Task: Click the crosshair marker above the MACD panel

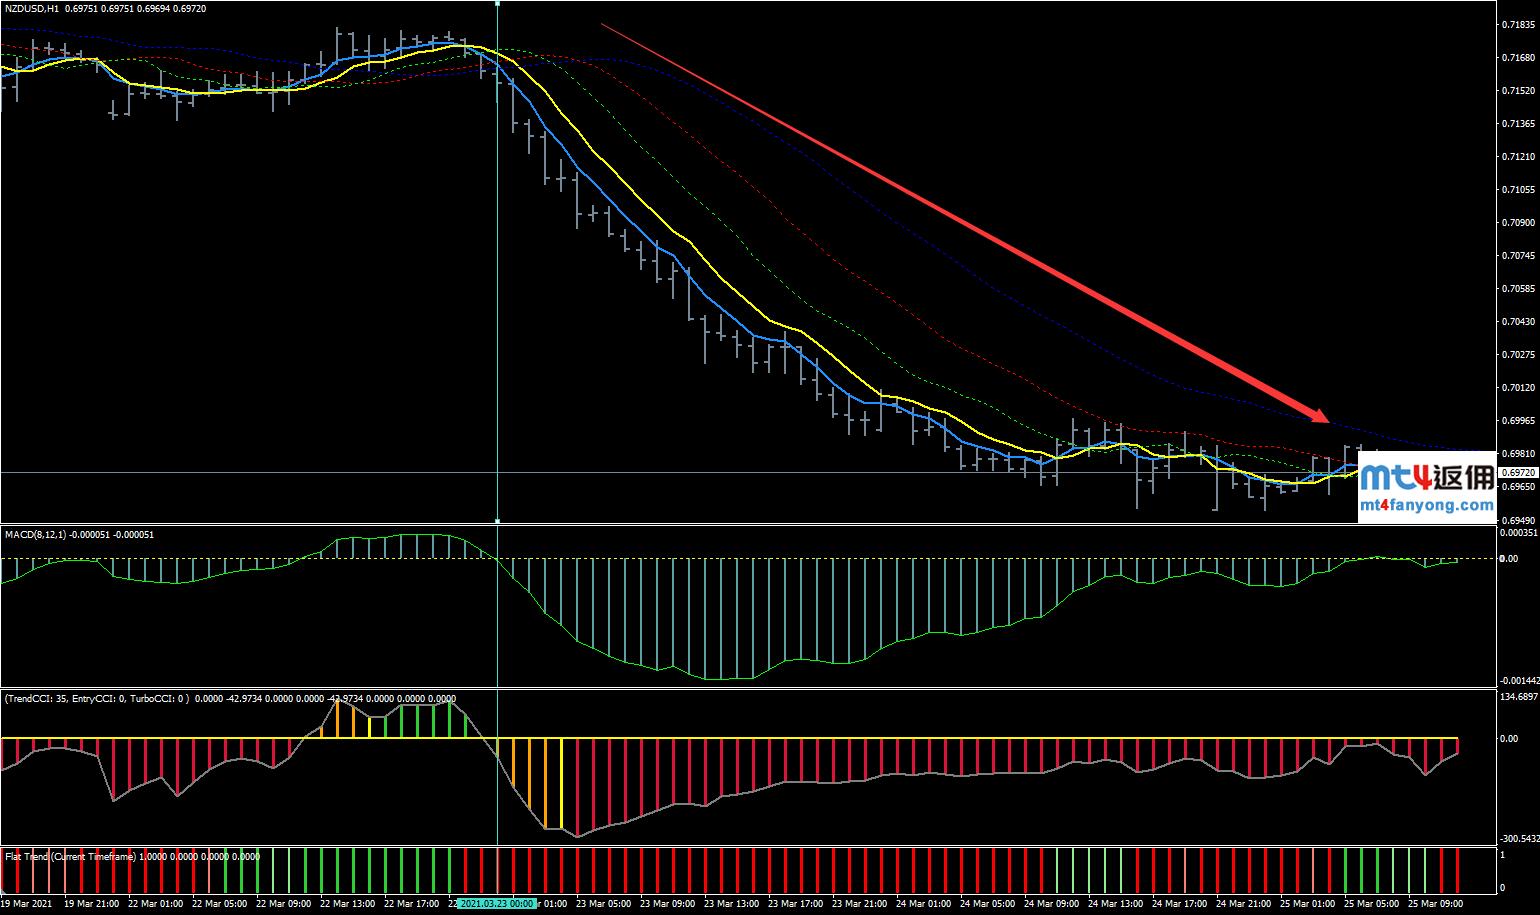Action: click(498, 521)
